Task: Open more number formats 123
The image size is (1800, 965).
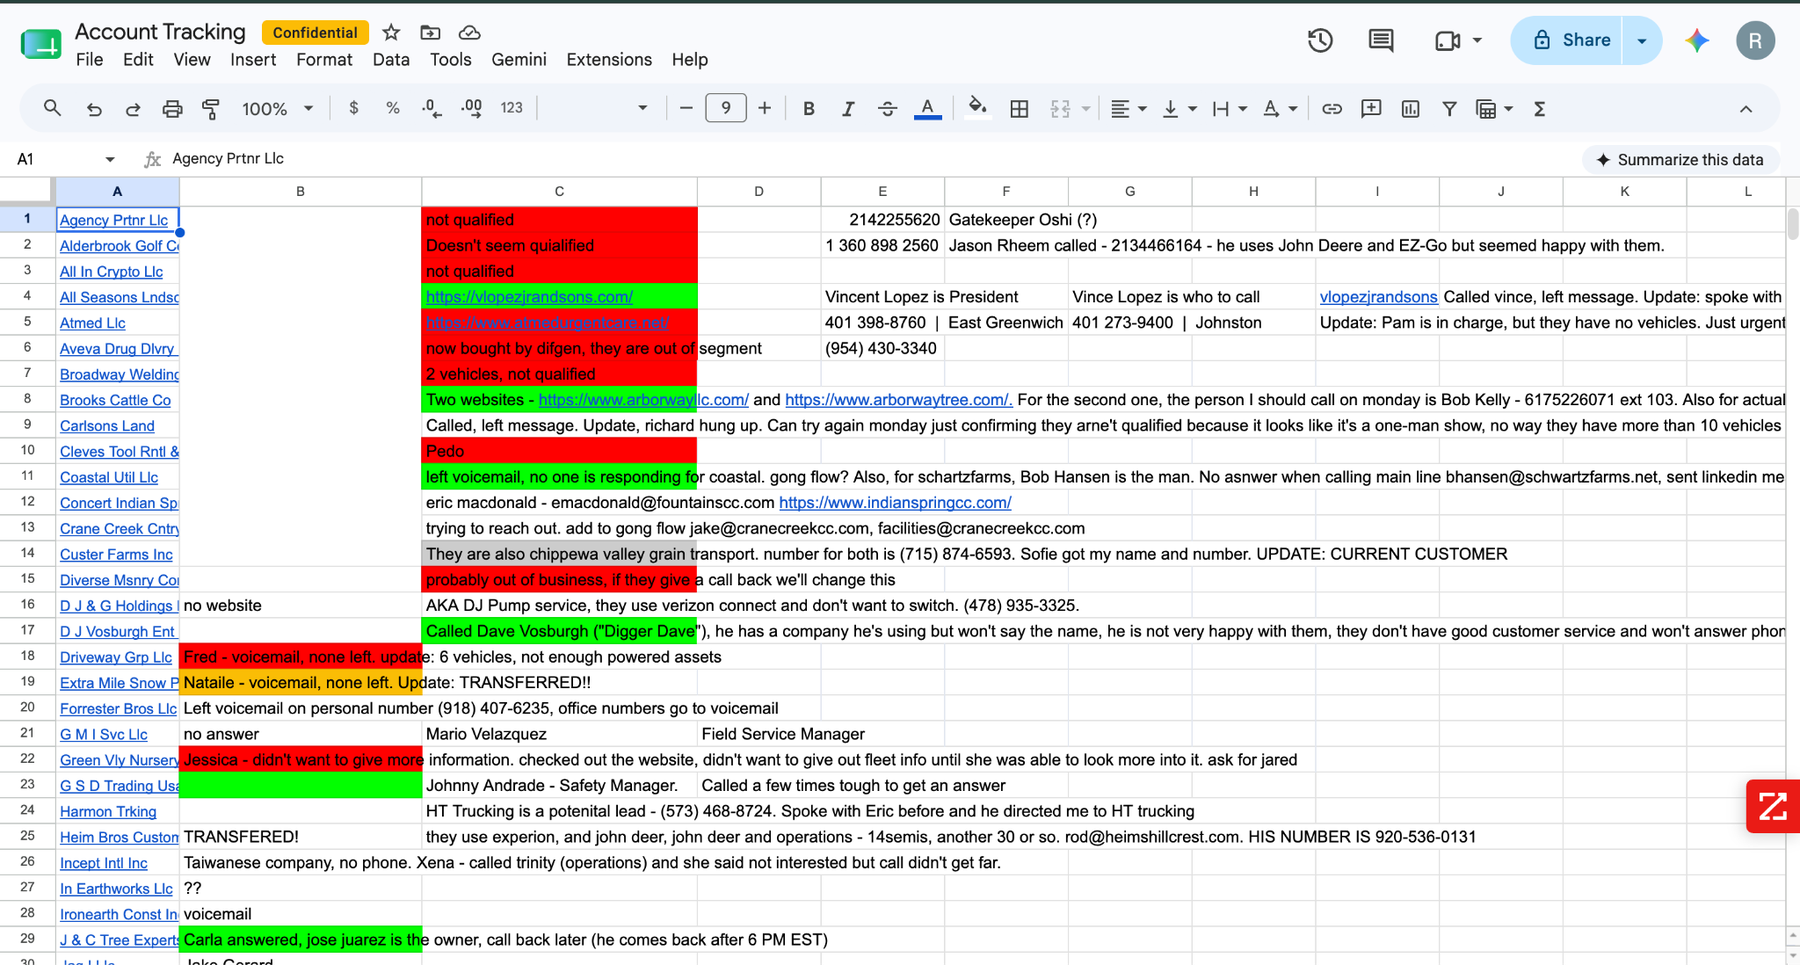Action: (x=511, y=108)
